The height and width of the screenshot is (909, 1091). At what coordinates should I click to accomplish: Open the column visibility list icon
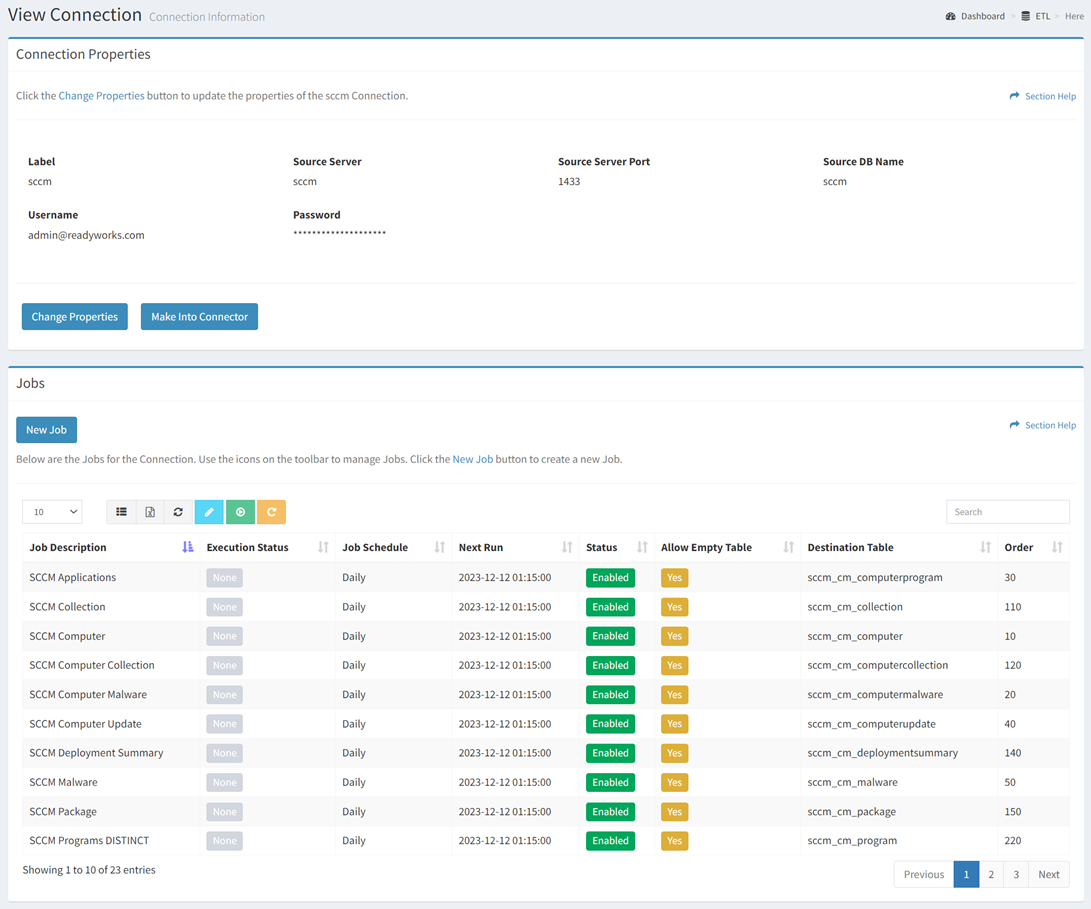click(x=121, y=511)
